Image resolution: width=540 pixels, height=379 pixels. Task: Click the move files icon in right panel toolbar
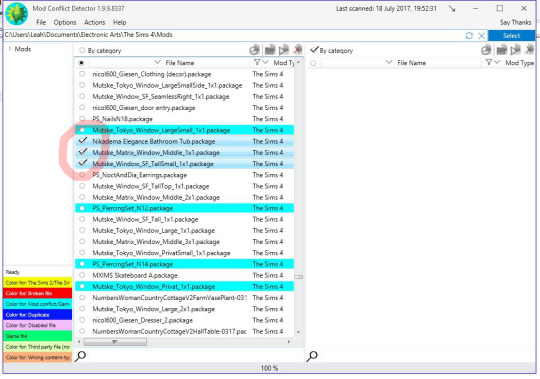pos(516,50)
